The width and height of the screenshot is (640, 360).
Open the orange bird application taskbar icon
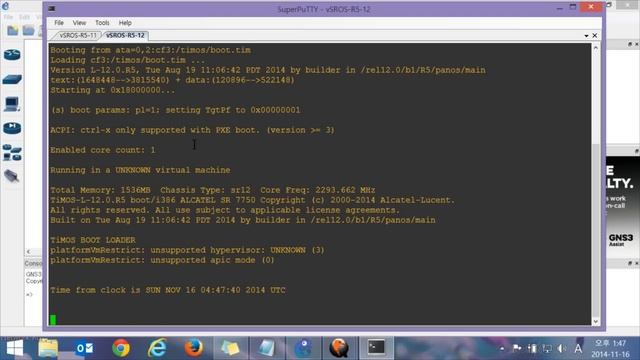pos(339,348)
